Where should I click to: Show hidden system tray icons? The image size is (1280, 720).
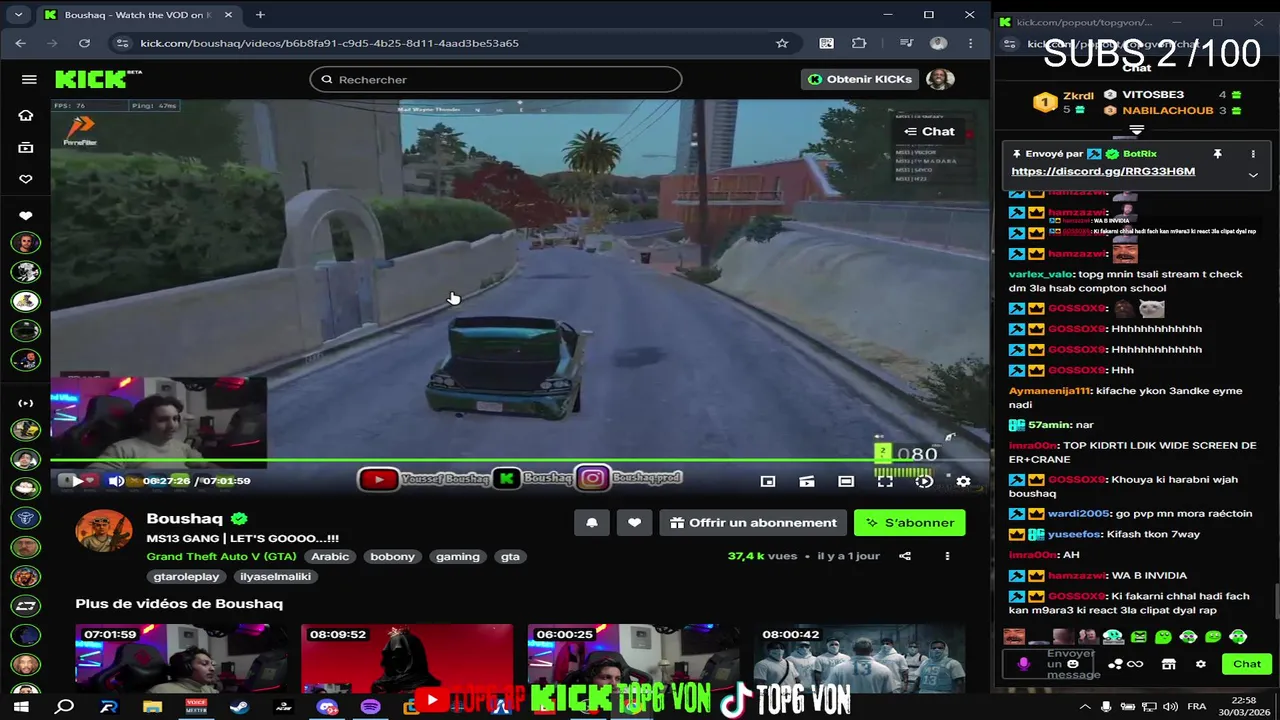pos(1086,707)
